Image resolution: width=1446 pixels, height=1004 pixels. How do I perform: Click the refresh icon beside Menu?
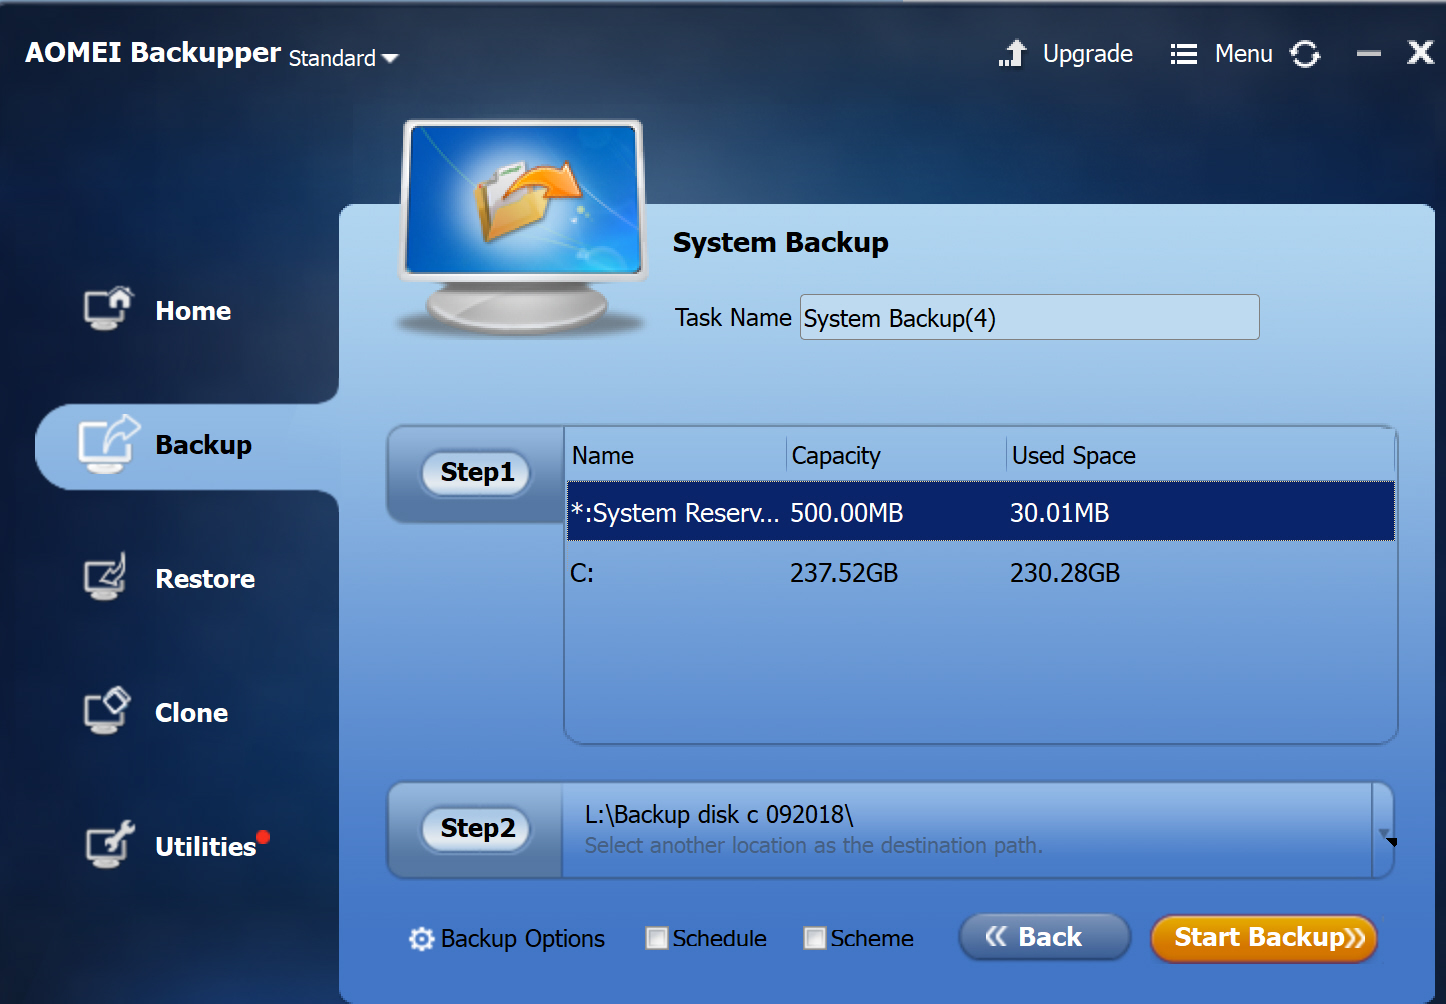(1305, 54)
